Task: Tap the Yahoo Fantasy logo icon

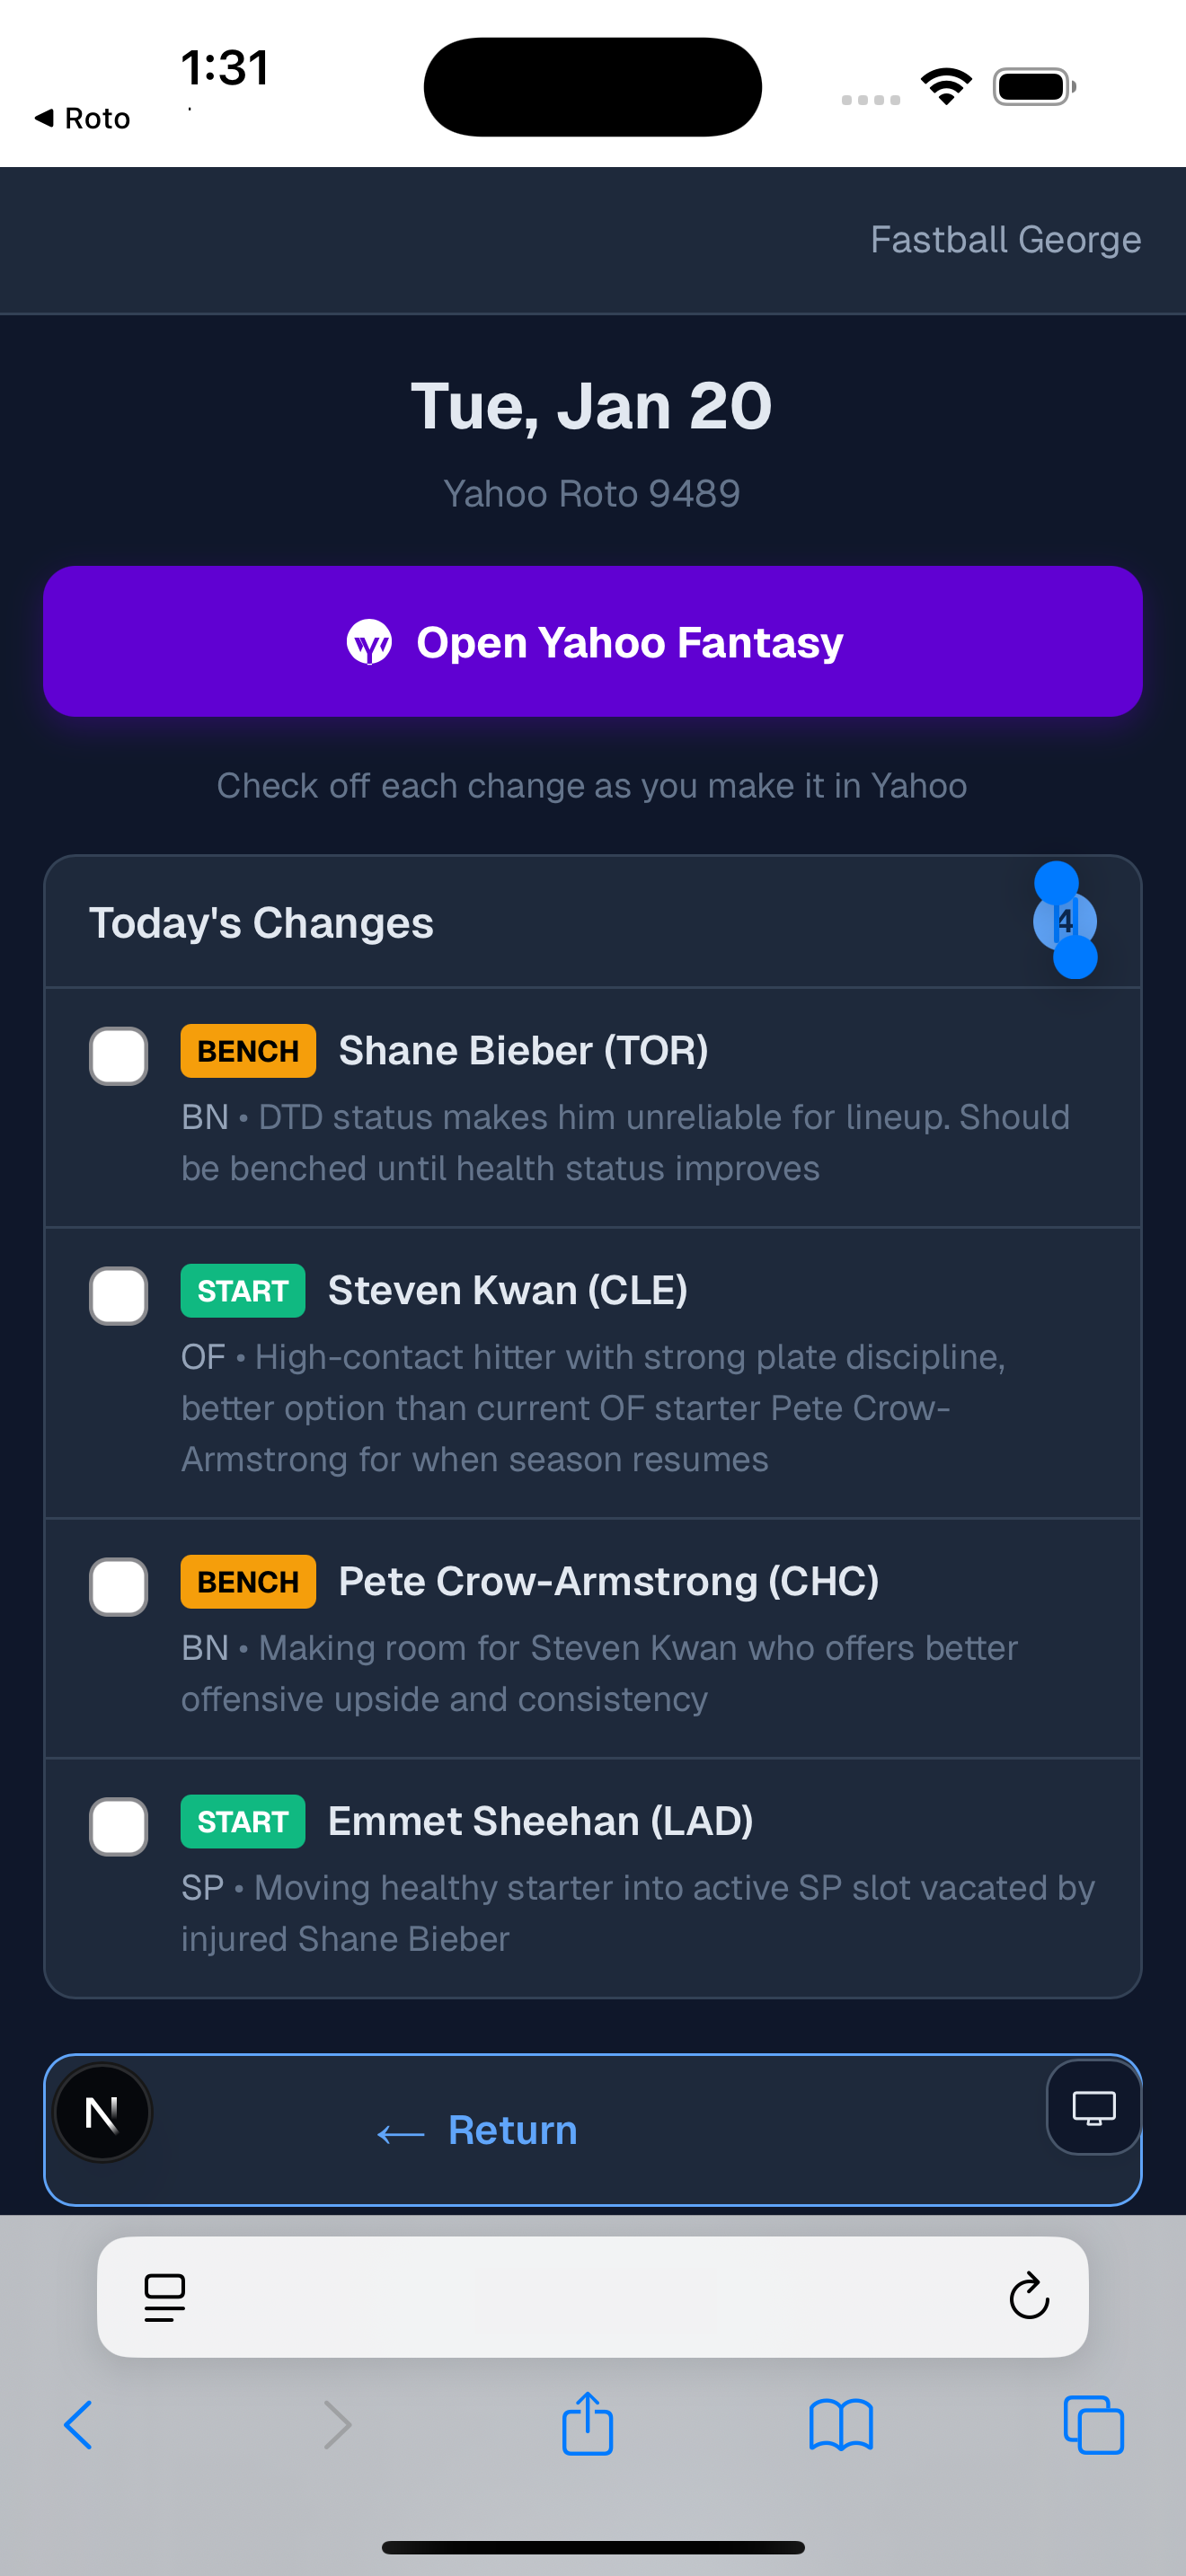Action: (371, 641)
